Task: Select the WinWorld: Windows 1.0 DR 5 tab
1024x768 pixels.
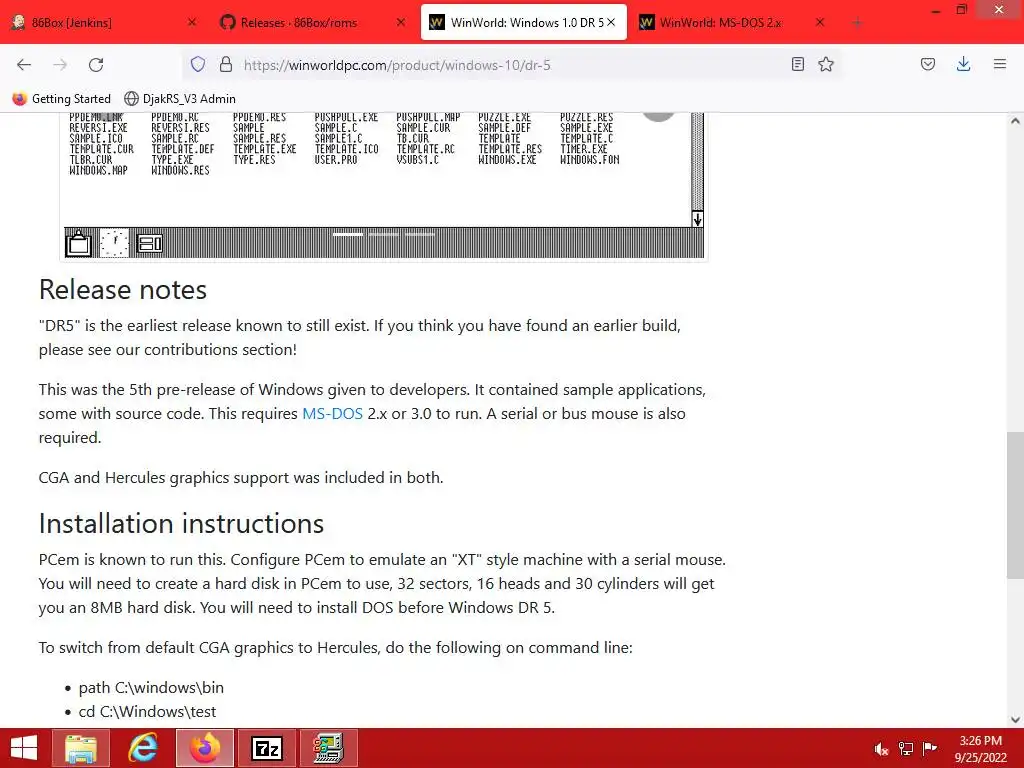Action: point(526,22)
